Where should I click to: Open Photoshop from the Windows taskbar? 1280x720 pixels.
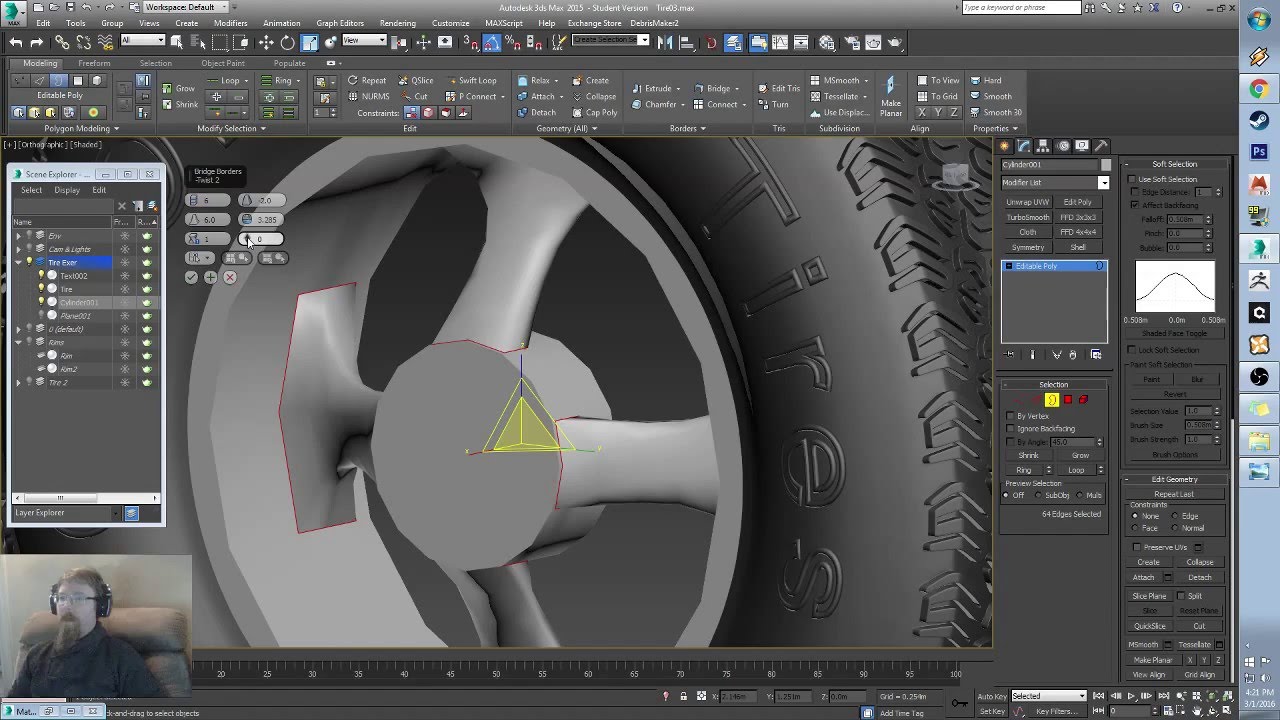click(x=1259, y=152)
